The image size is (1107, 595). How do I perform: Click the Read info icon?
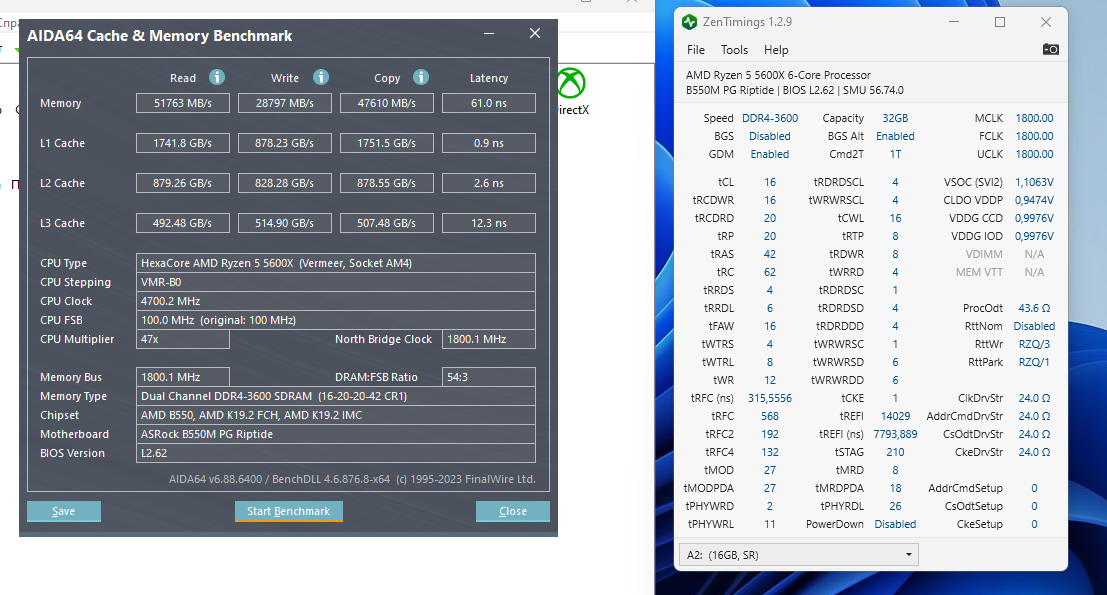tap(217, 77)
